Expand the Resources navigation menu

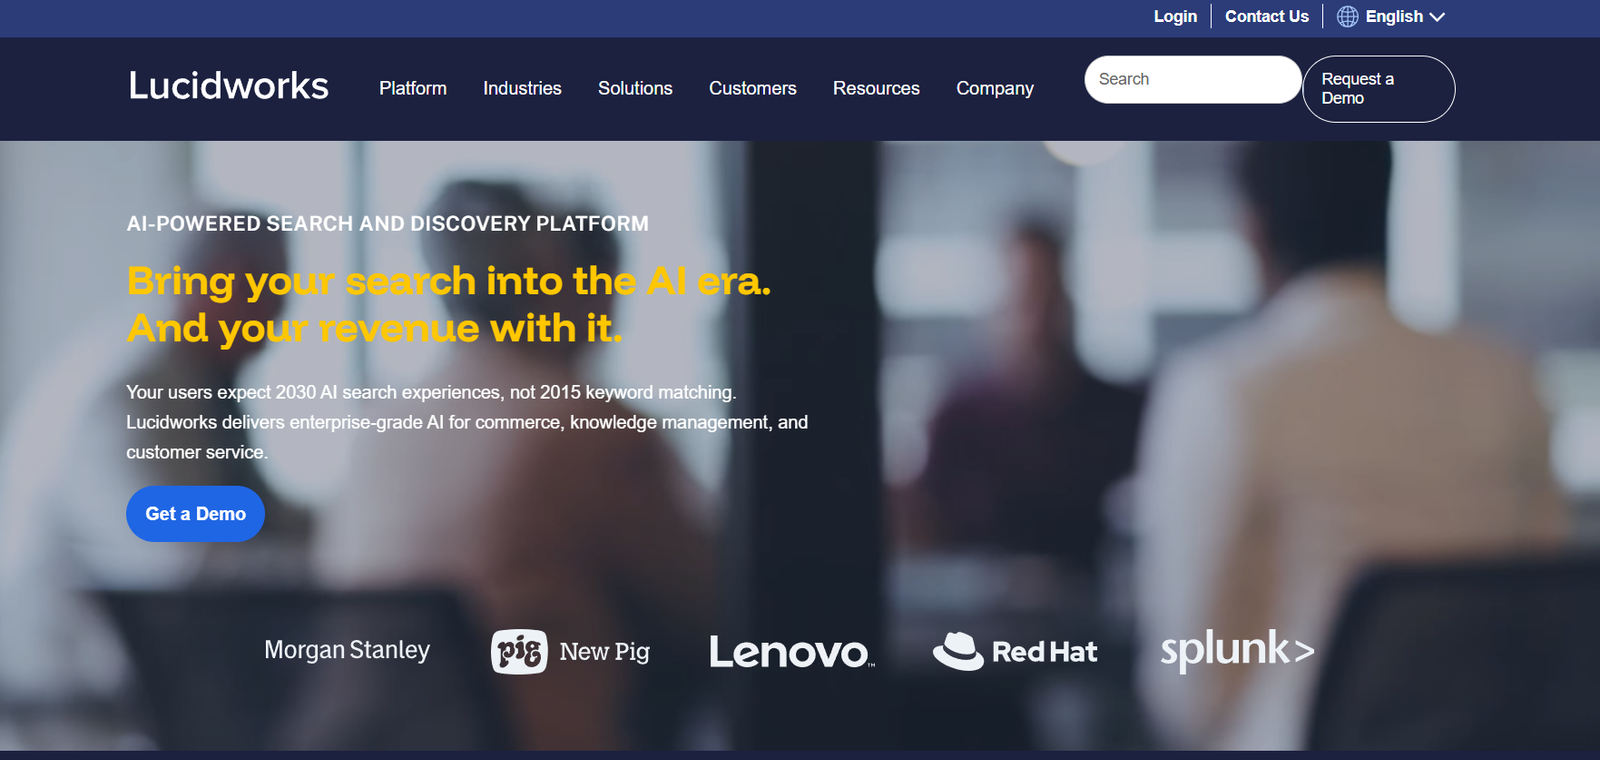pyautogui.click(x=876, y=88)
